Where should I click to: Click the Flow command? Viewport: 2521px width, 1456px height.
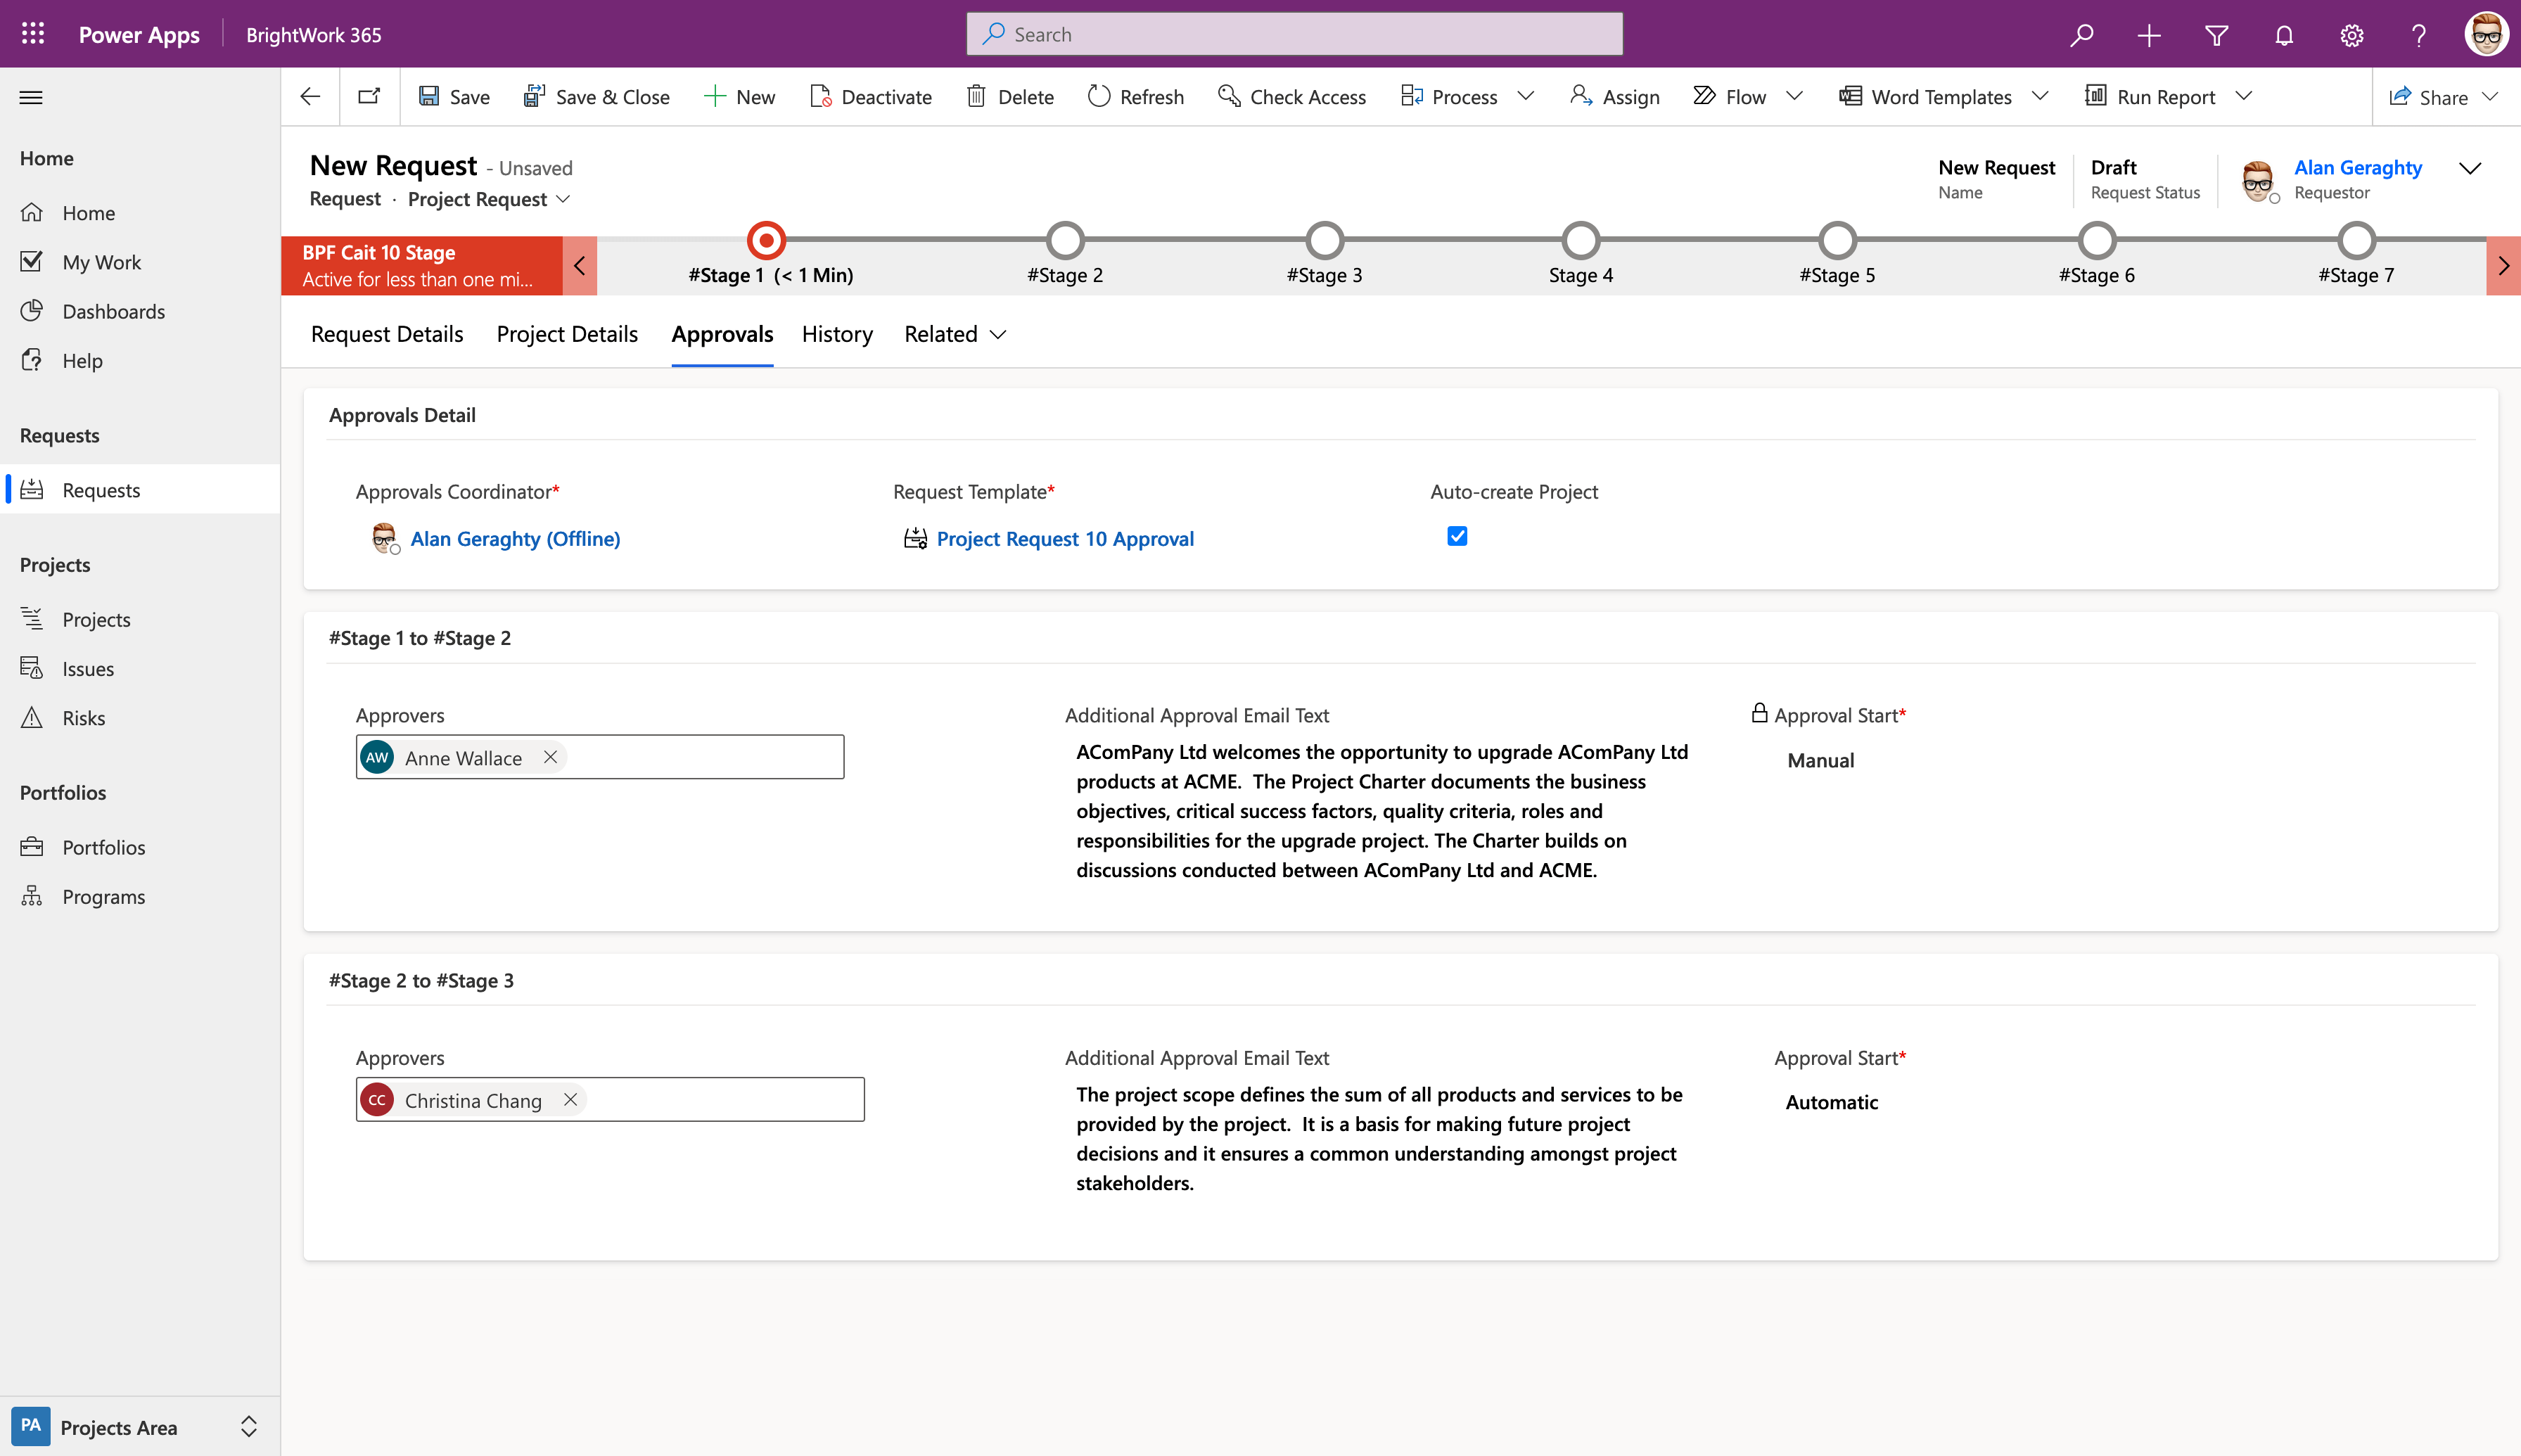click(1729, 97)
